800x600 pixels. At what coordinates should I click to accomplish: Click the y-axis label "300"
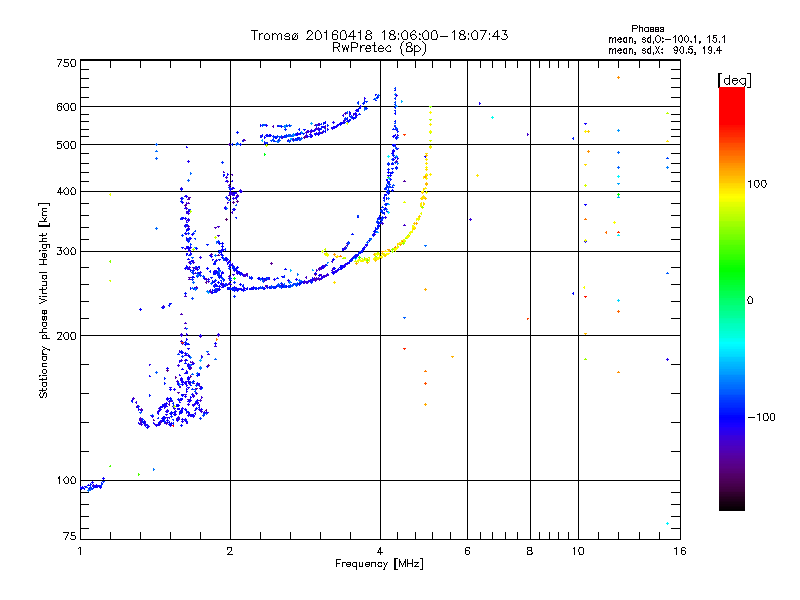66,252
